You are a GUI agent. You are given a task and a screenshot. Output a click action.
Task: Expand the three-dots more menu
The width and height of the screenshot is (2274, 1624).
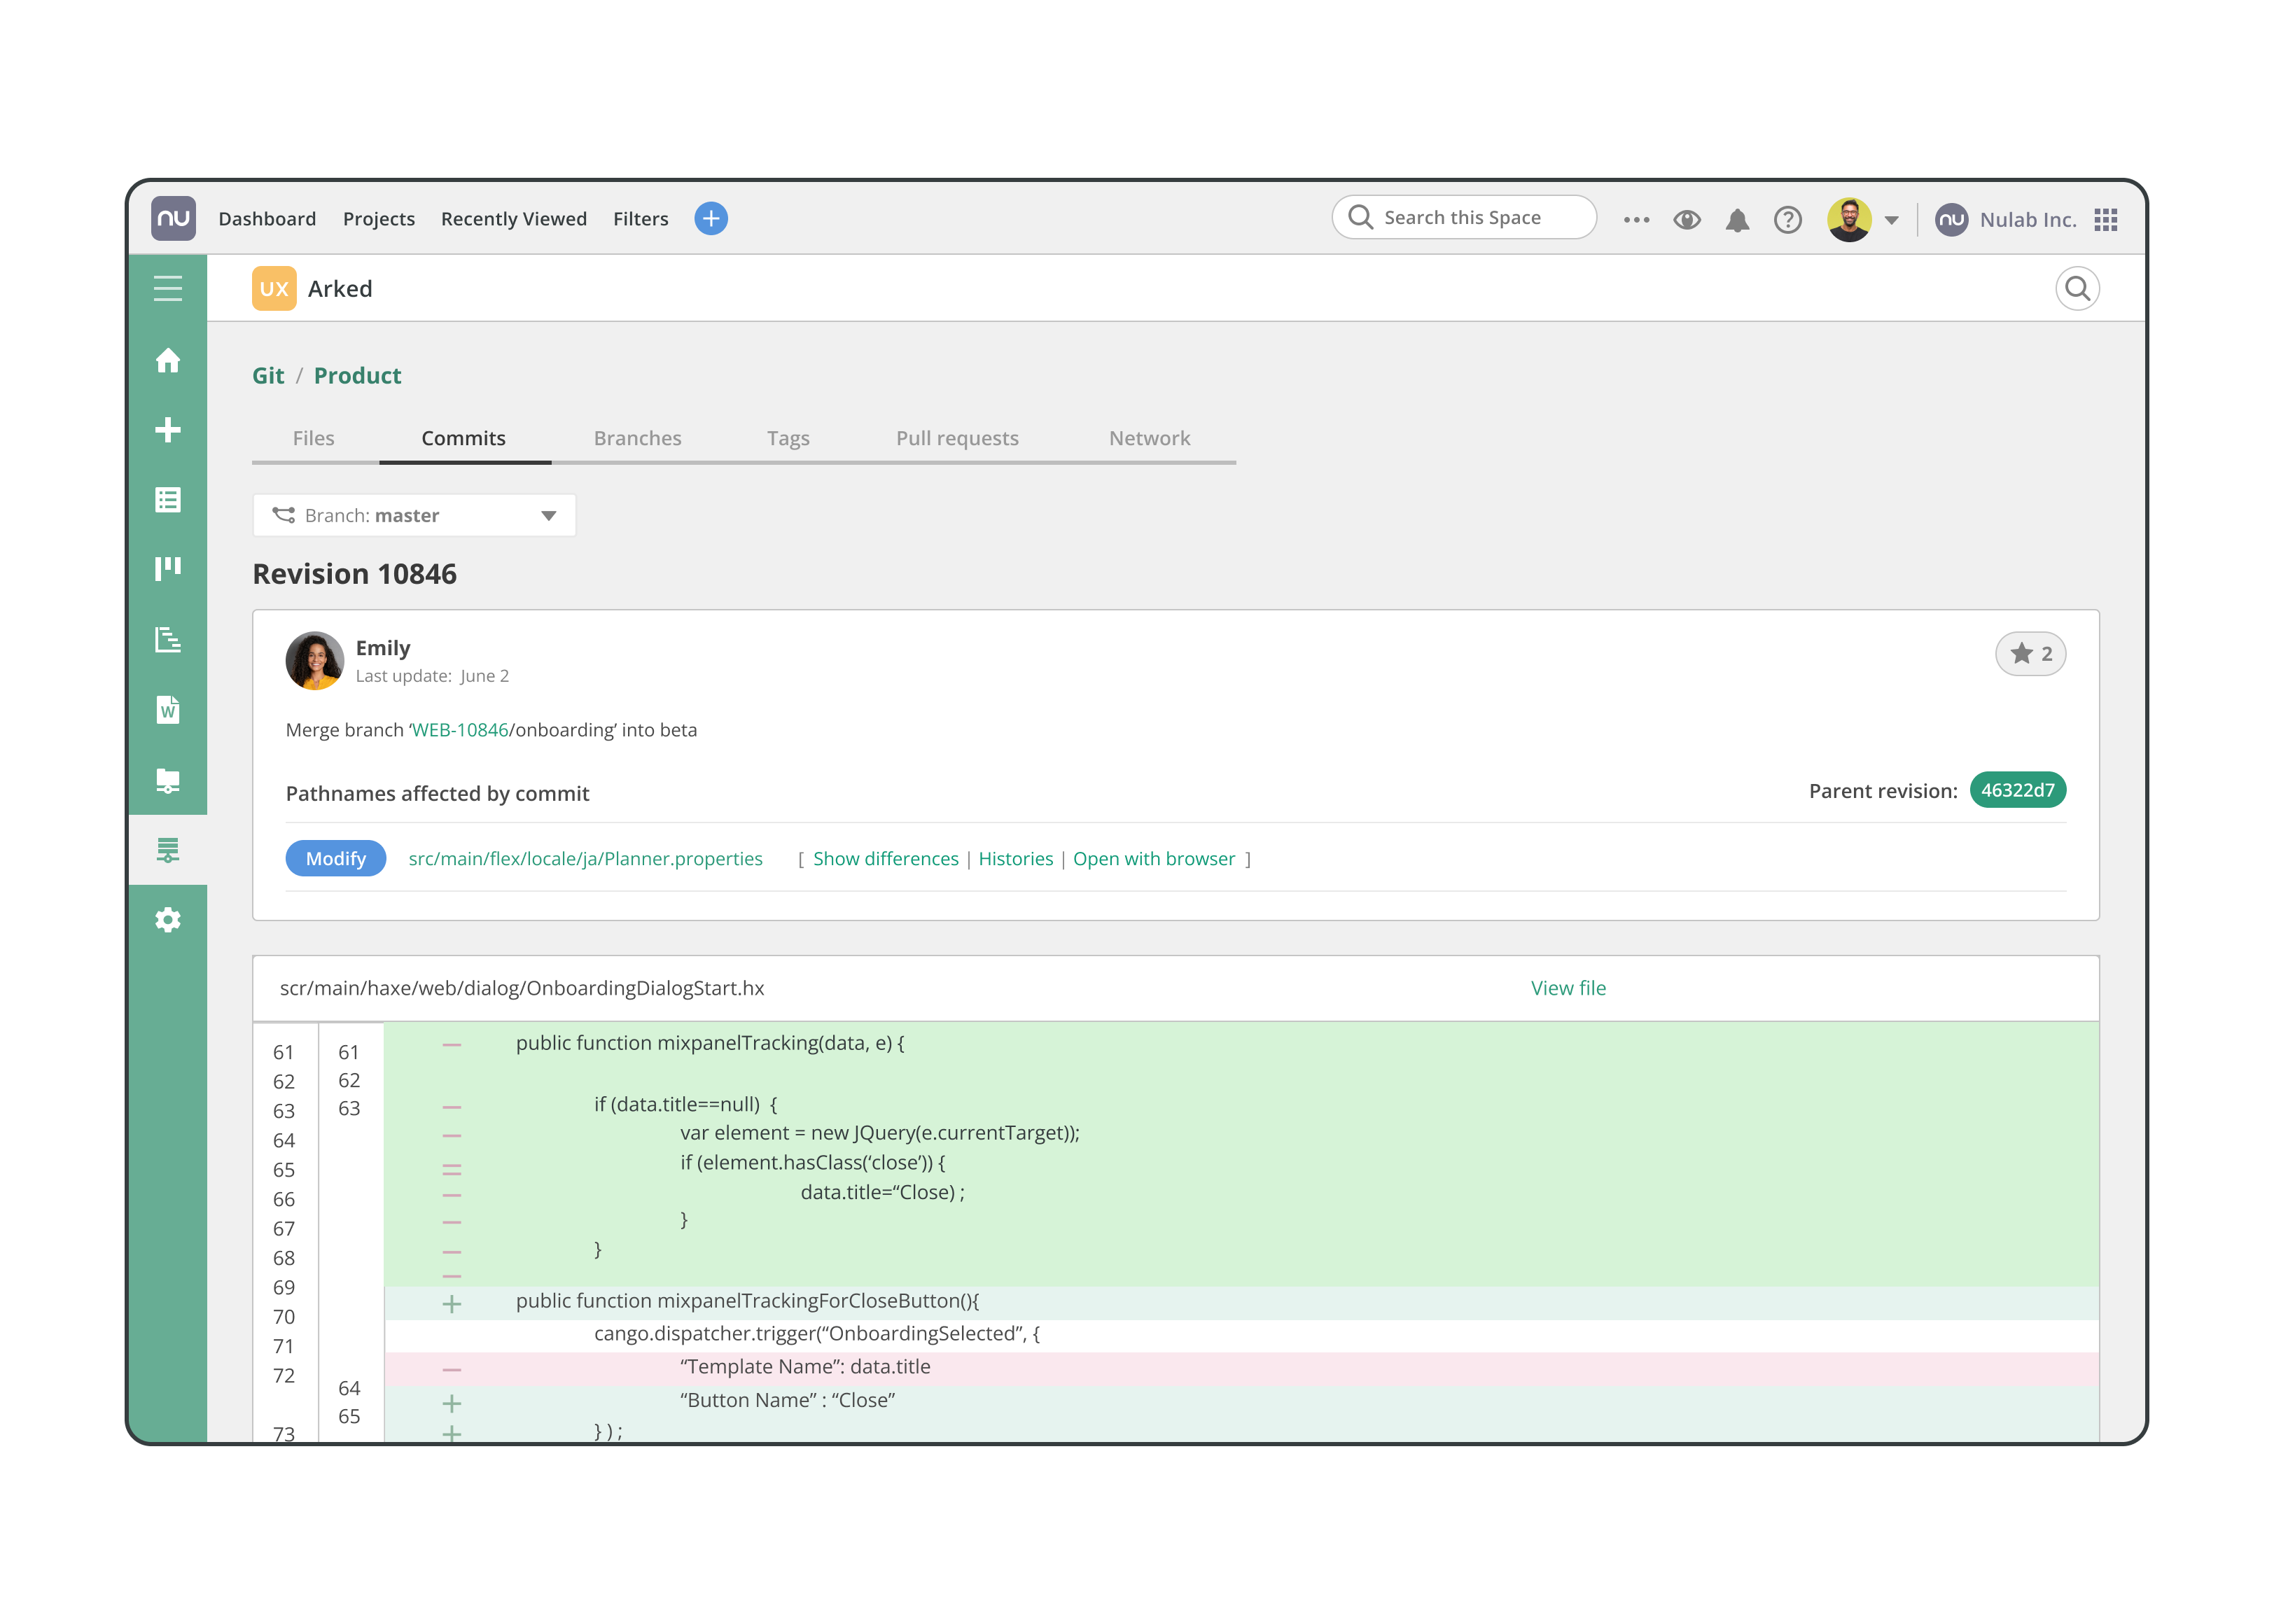(x=1636, y=220)
